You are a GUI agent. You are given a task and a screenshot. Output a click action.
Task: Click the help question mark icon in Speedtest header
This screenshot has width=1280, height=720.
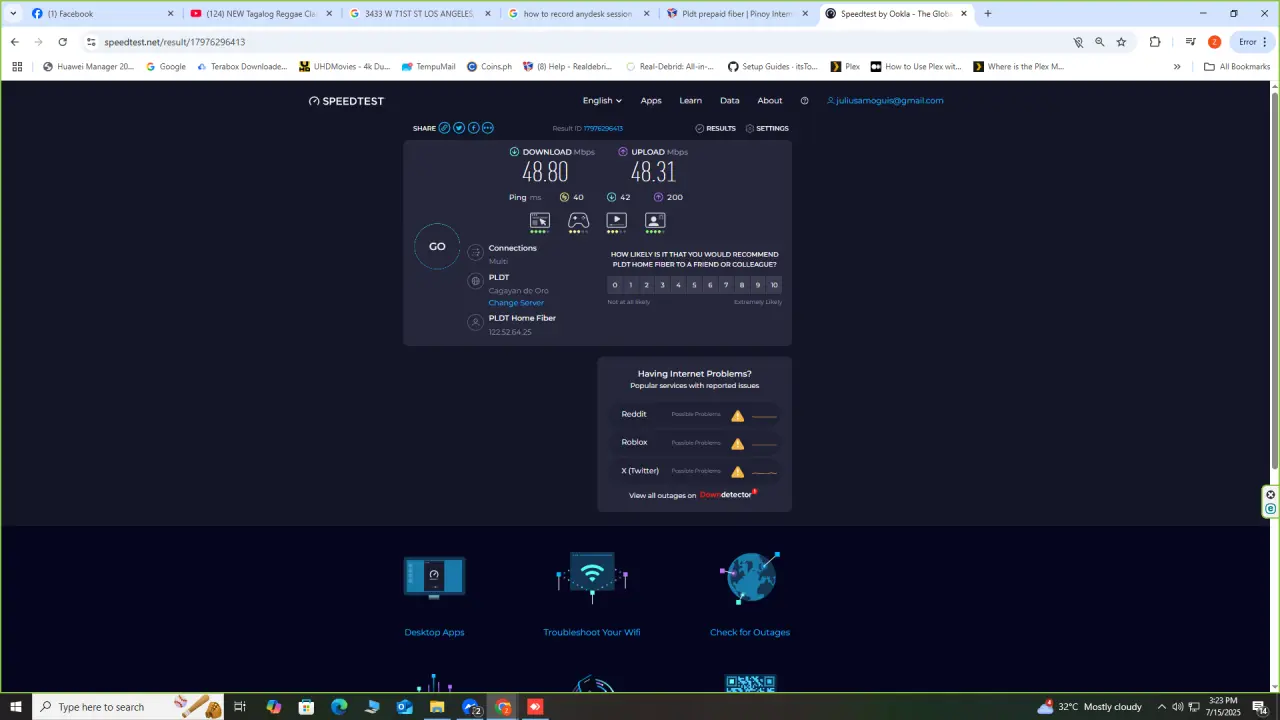pyautogui.click(x=804, y=100)
